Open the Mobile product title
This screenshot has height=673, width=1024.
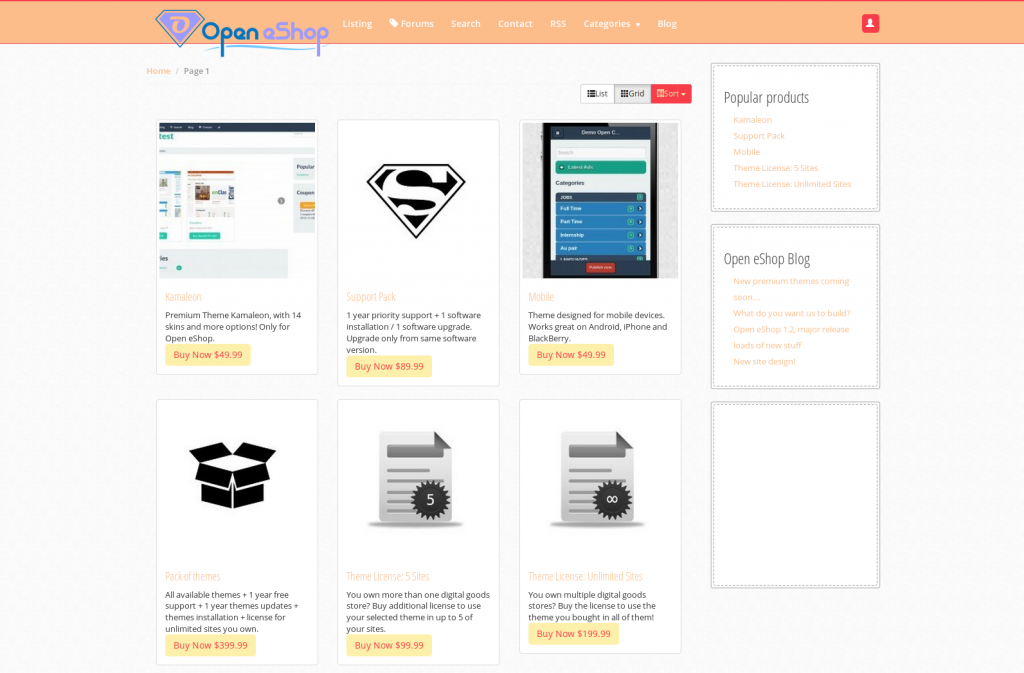[x=541, y=297]
